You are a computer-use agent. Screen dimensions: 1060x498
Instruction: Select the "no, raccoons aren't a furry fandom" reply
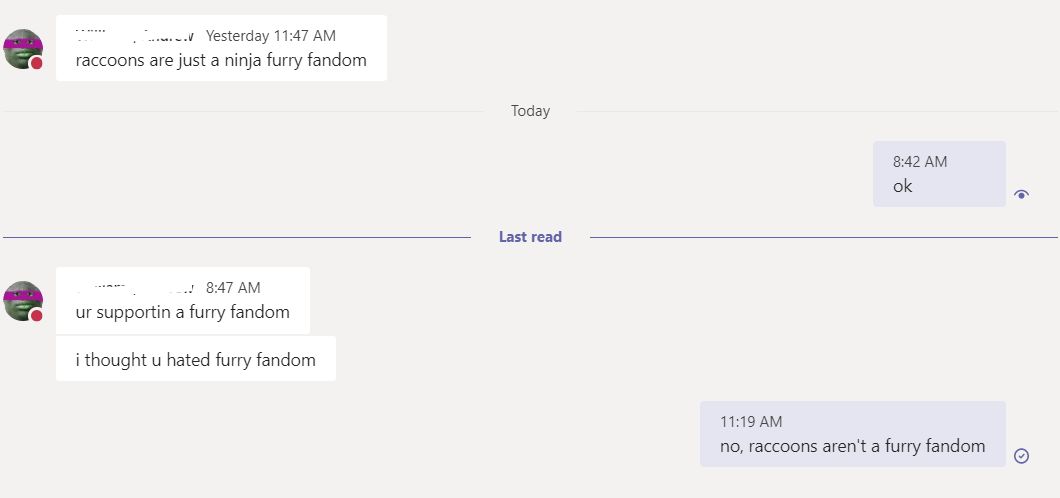point(852,446)
